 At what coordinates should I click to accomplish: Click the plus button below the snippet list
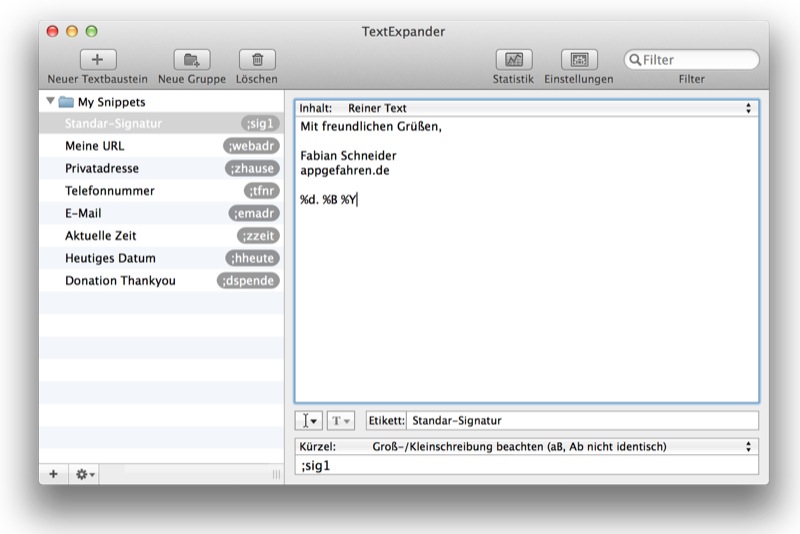(53, 474)
